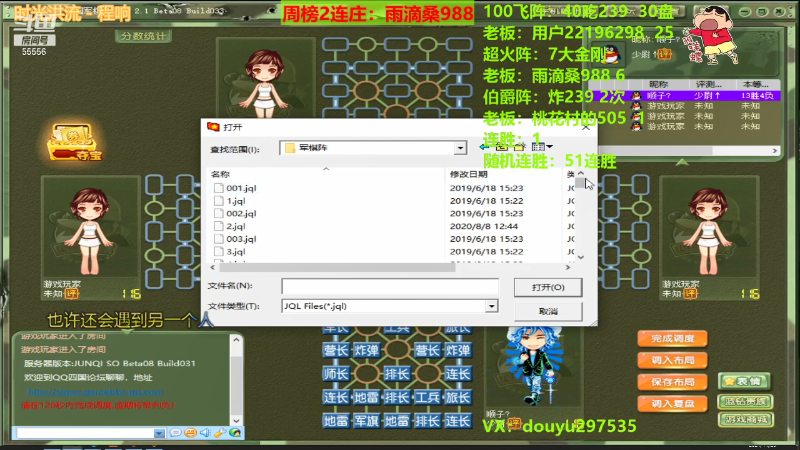The height and width of the screenshot is (450, 800).
Task: Select the file icon of 001.jql
Action: coord(218,188)
